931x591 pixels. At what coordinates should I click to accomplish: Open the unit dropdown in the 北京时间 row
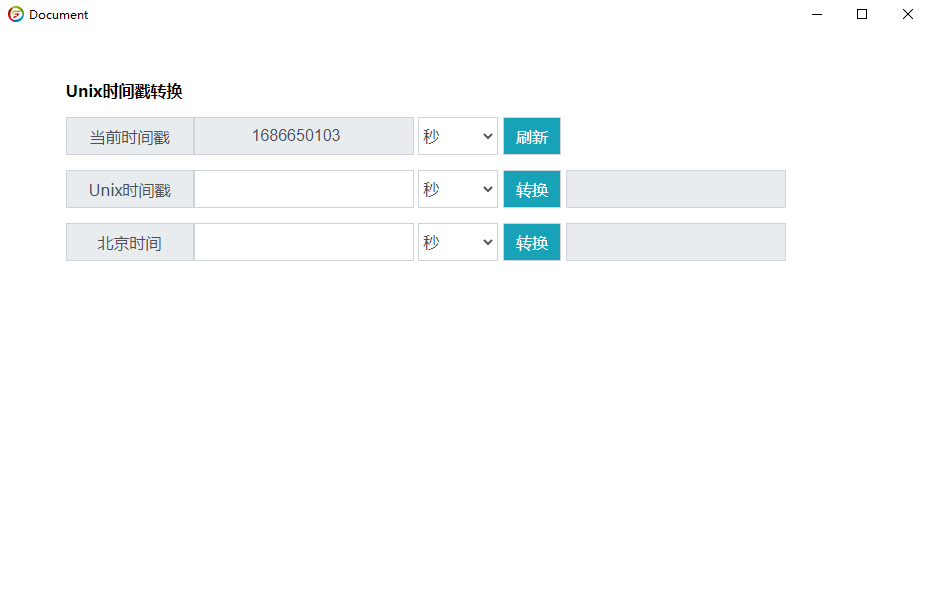pyautogui.click(x=458, y=242)
